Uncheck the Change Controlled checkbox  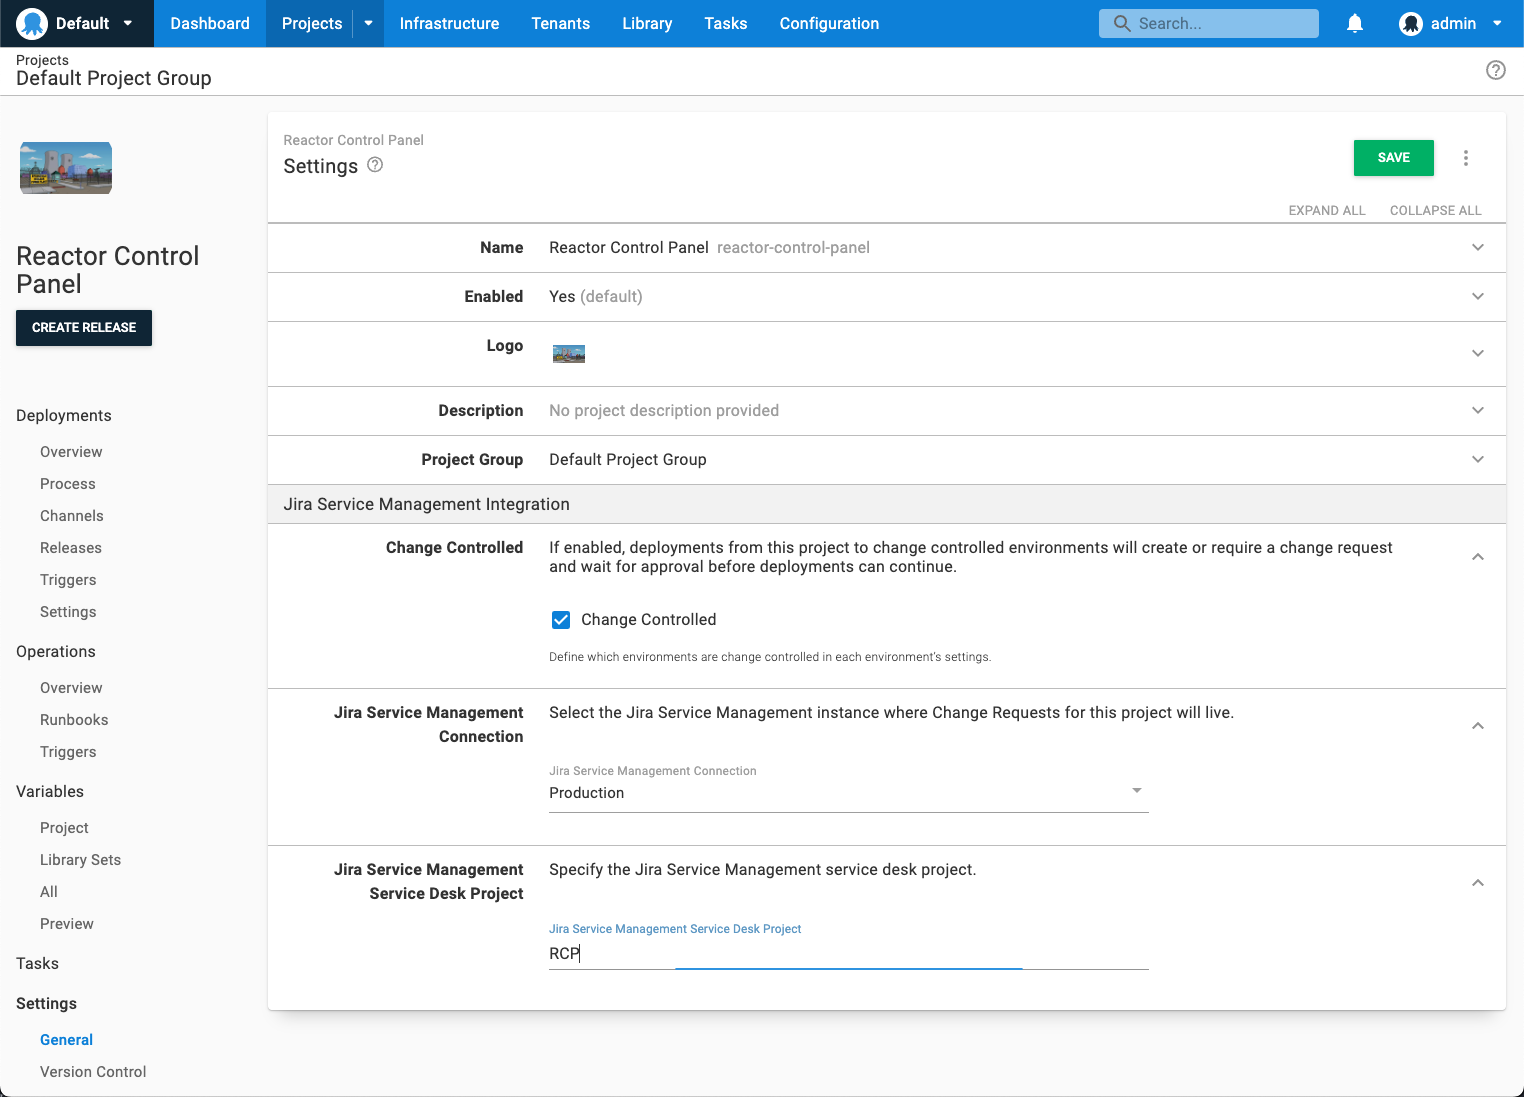(x=561, y=619)
